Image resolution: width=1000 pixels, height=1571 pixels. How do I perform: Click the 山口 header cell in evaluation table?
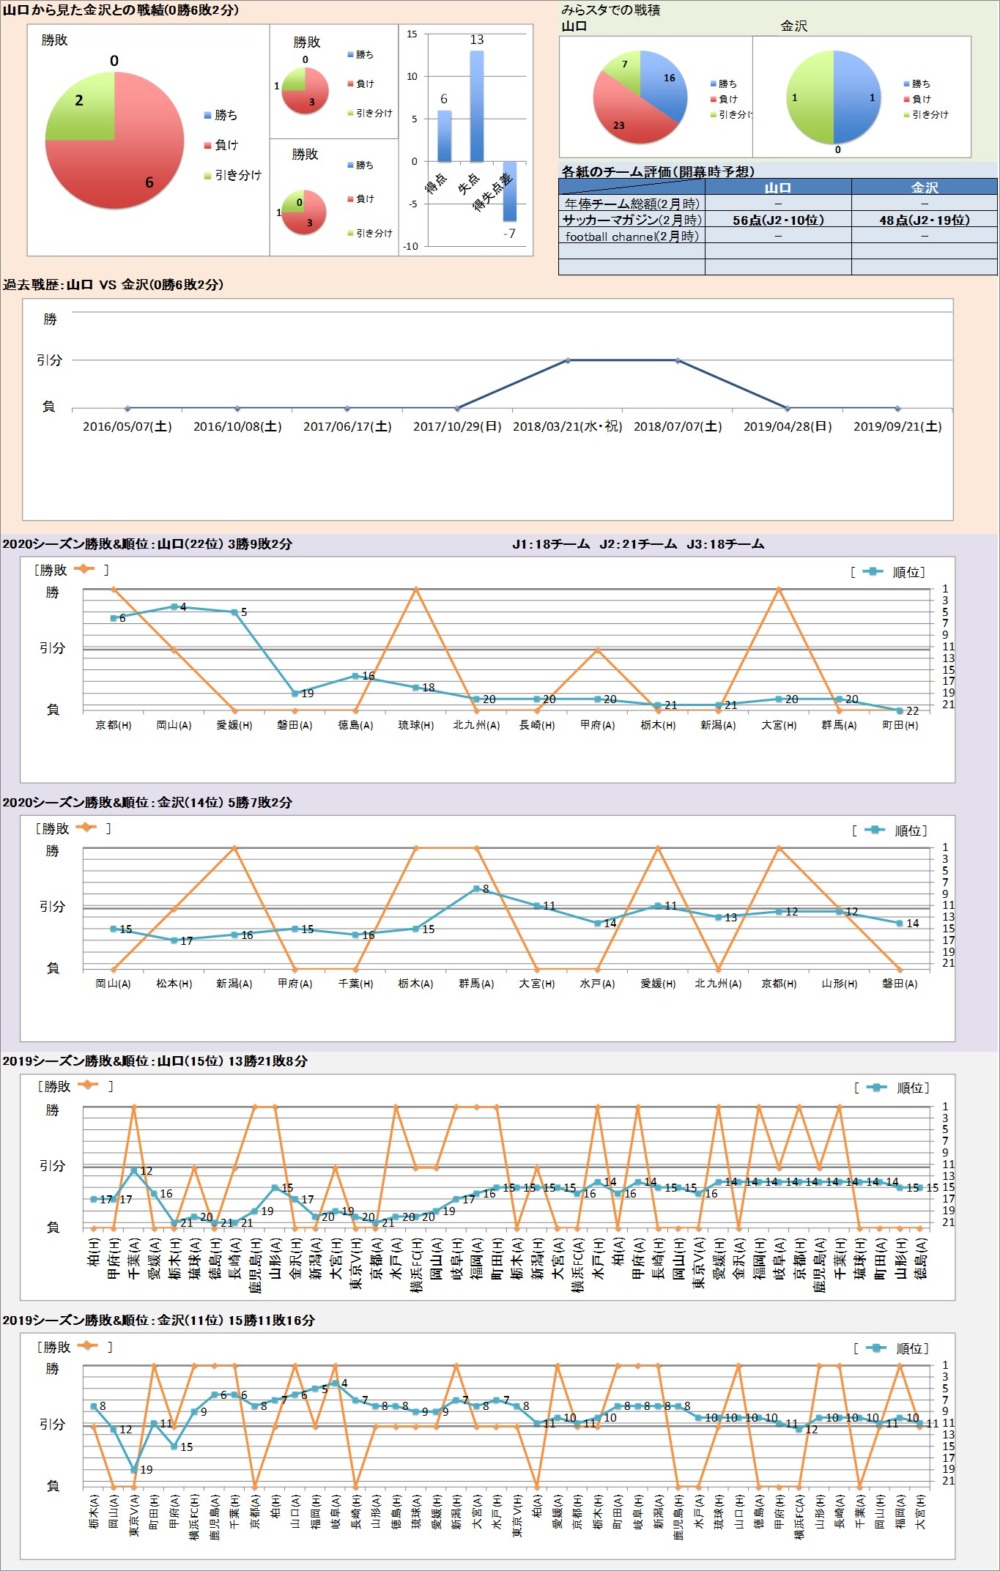778,187
